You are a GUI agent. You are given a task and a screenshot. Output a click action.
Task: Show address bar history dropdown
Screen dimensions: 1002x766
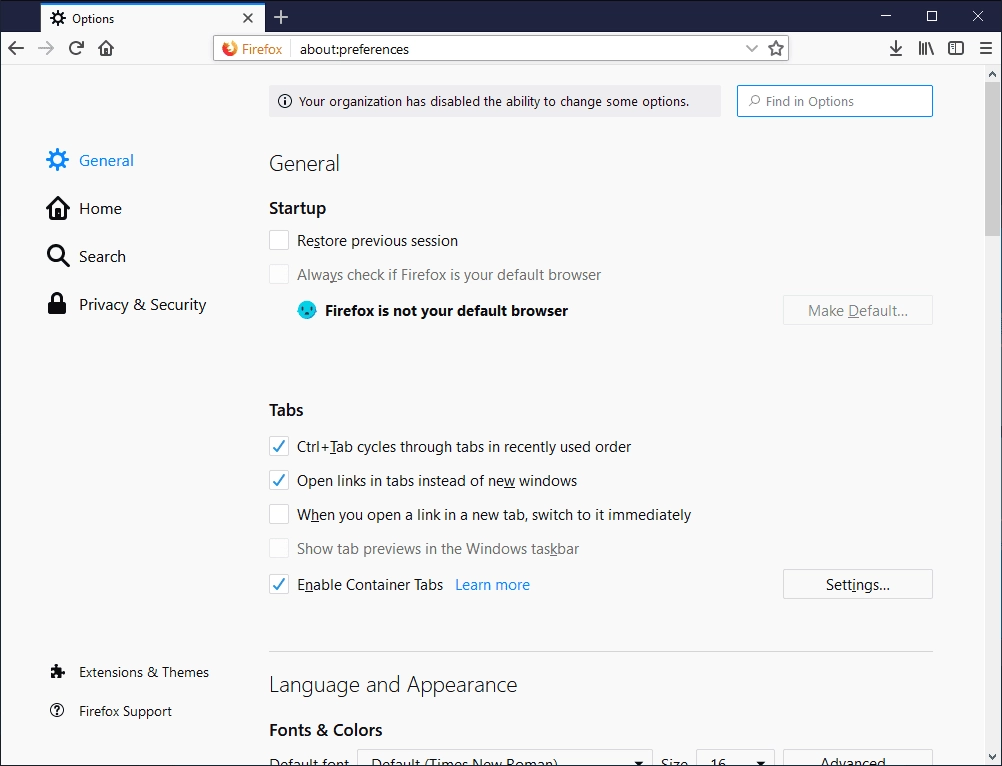(752, 49)
